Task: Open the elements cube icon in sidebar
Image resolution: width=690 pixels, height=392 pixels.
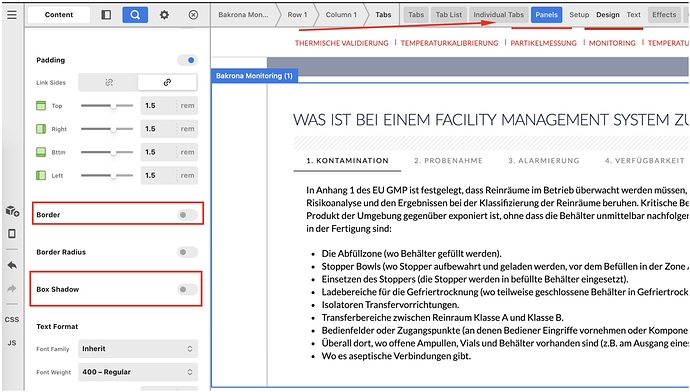Action: click(12, 211)
